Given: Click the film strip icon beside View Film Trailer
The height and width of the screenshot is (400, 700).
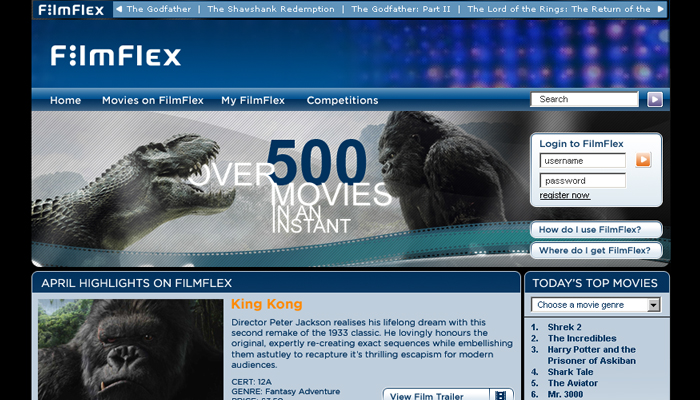Looking at the screenshot, I should [501, 395].
